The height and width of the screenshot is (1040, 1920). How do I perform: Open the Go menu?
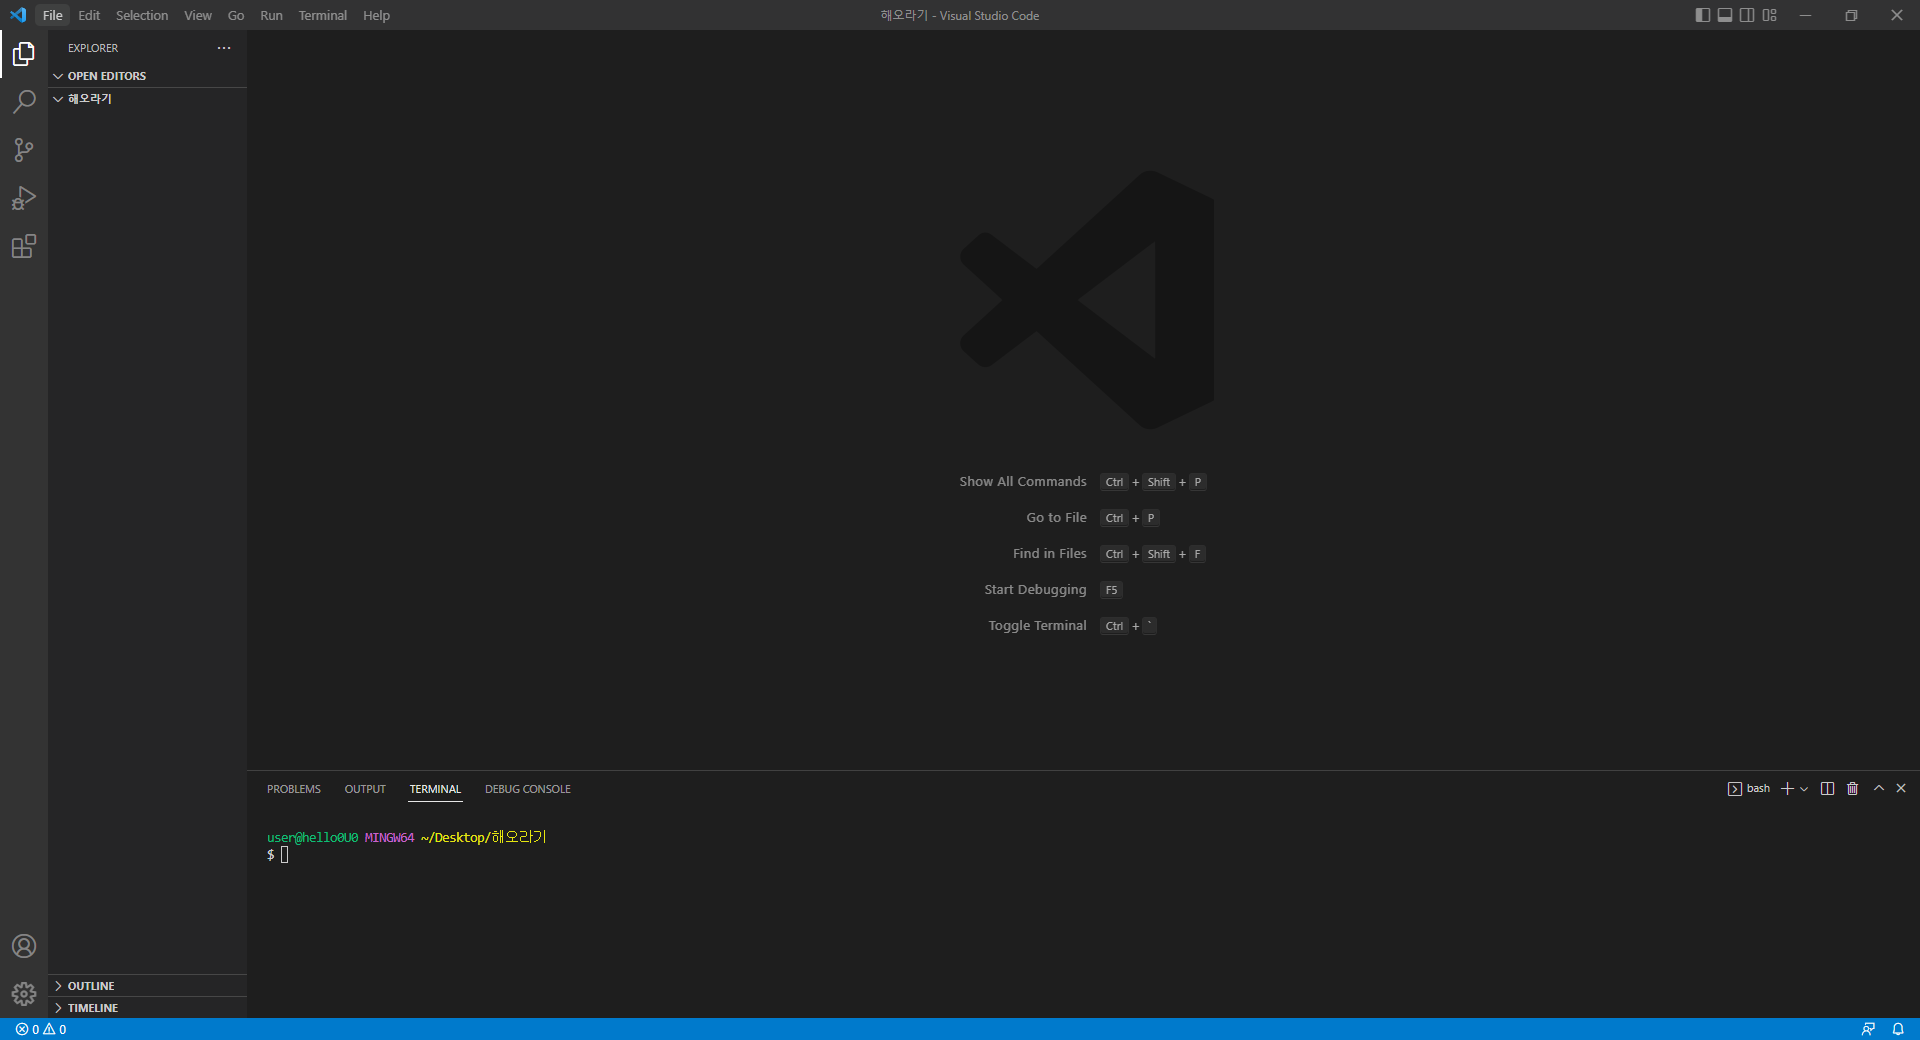click(236, 15)
